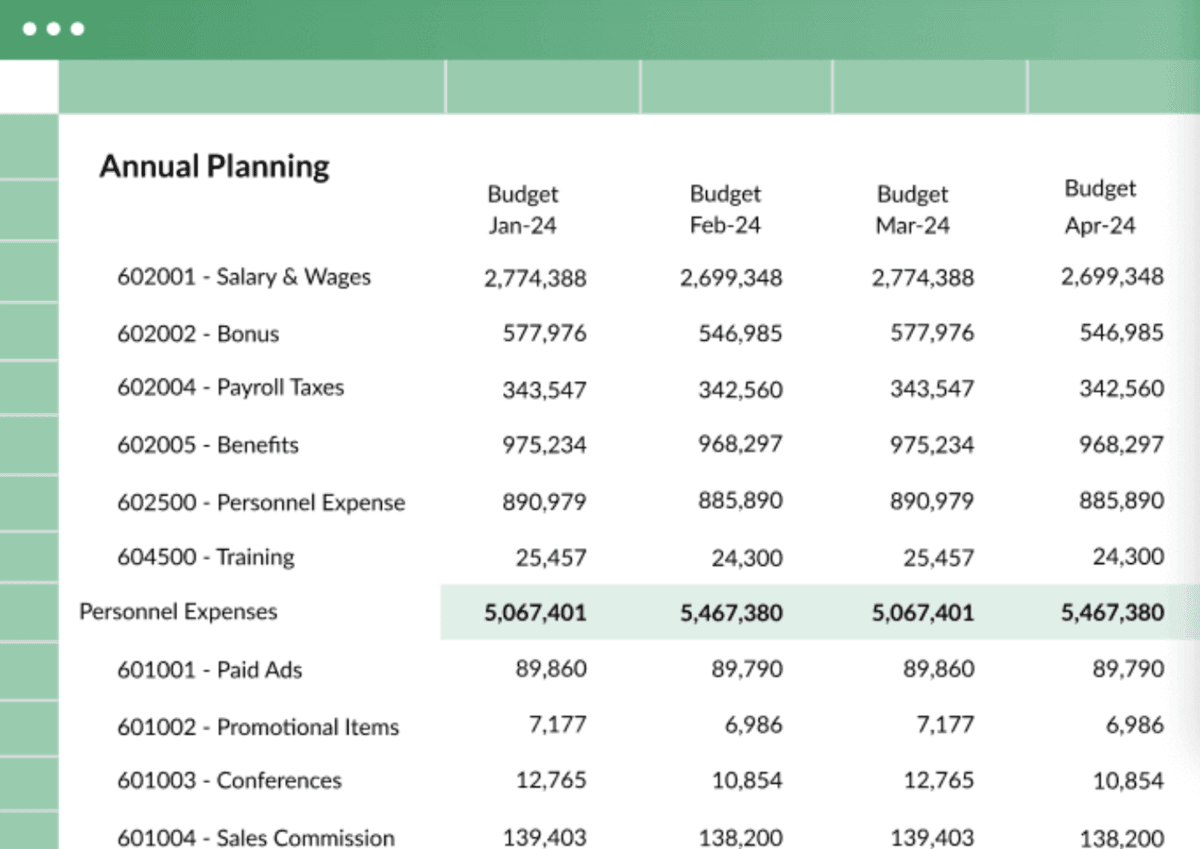Select the Benefits Mar-24 value 975,234

click(931, 444)
